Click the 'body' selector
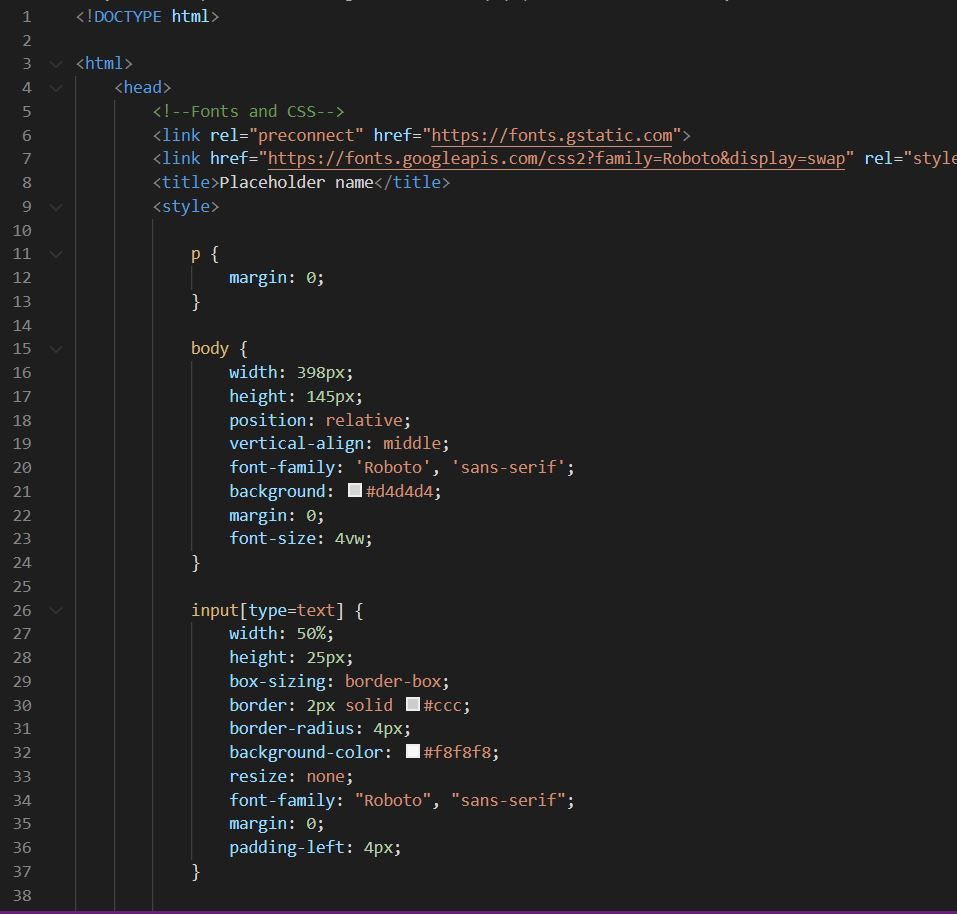This screenshot has height=914, width=957. [x=209, y=348]
